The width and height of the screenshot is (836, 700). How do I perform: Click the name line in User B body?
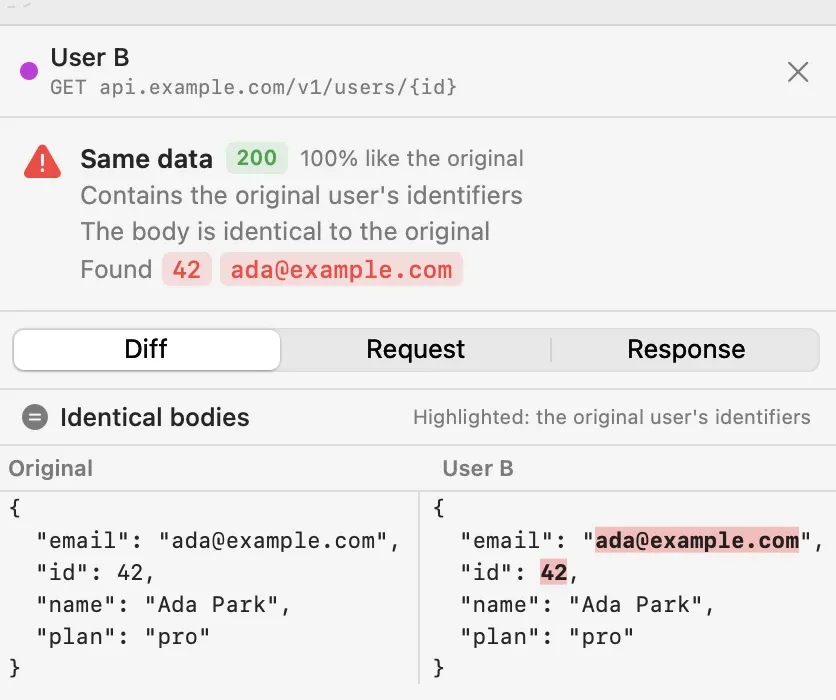[587, 605]
